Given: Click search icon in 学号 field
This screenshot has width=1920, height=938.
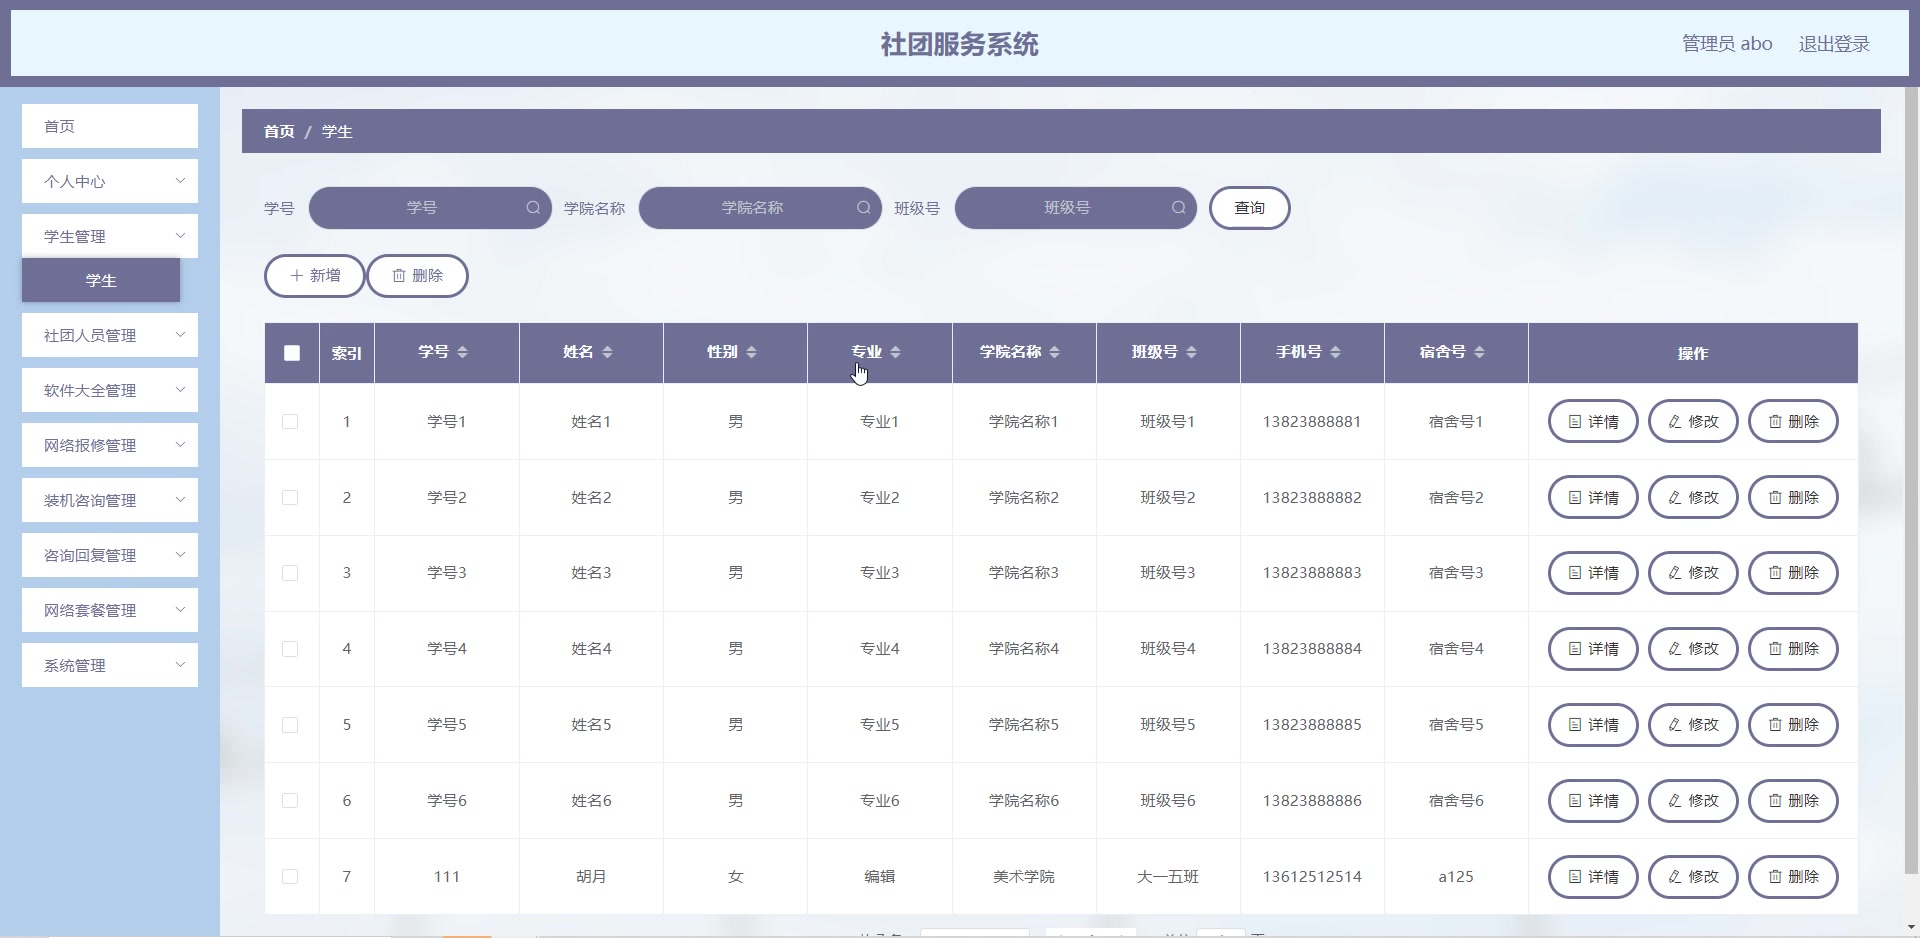Looking at the screenshot, I should coord(533,208).
